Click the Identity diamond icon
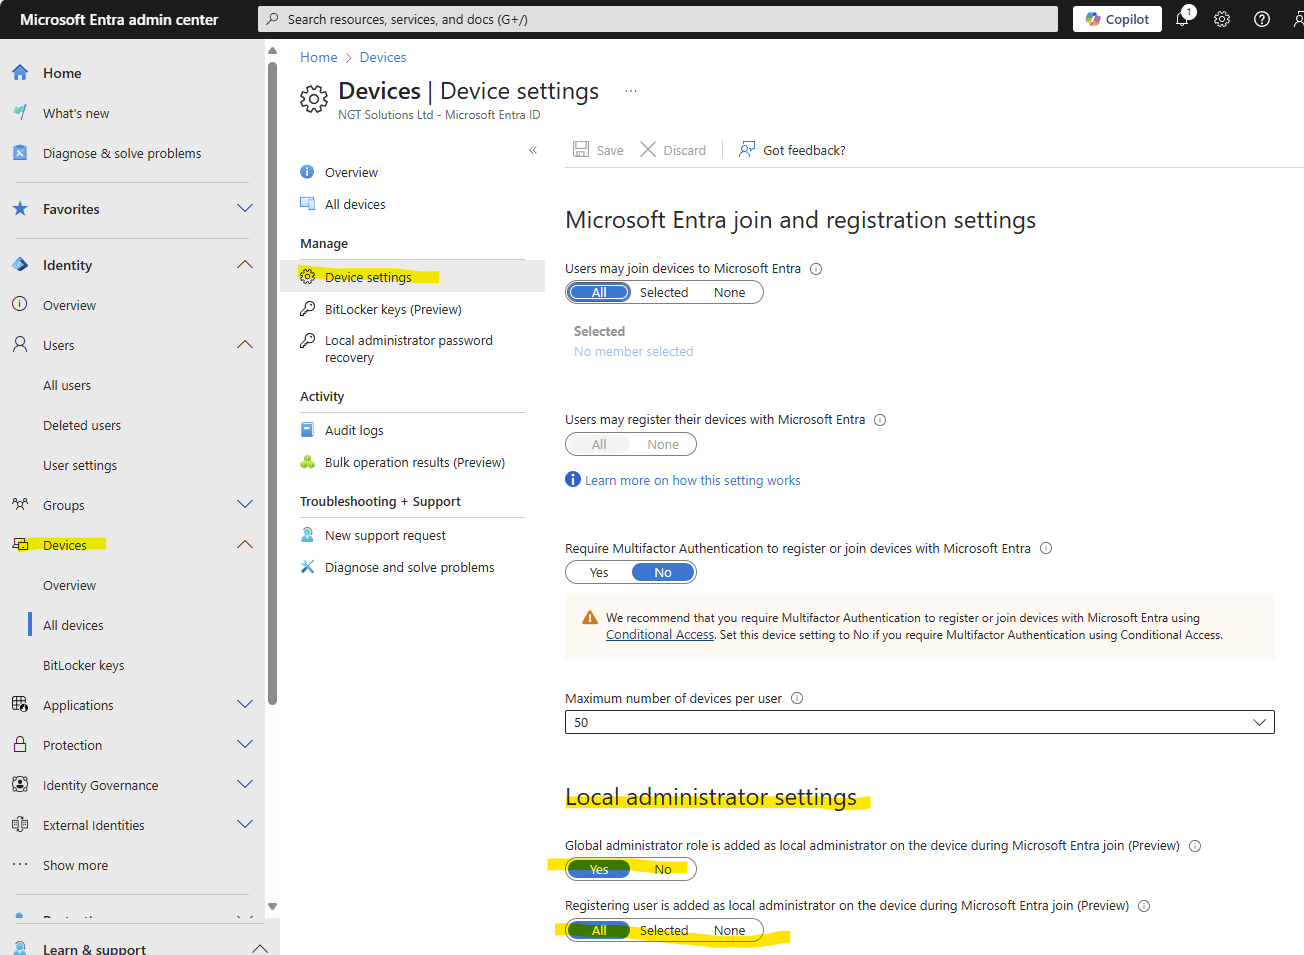 pyautogui.click(x=20, y=265)
